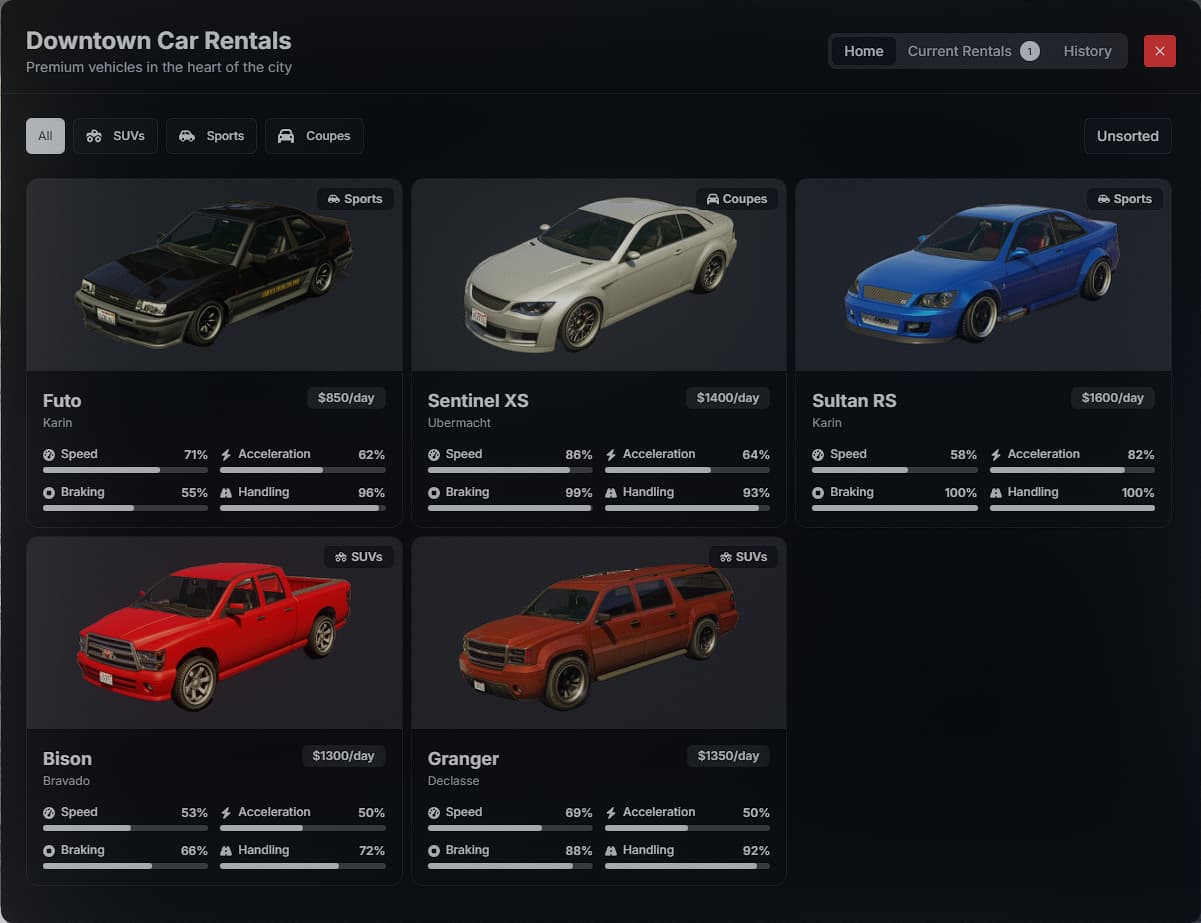The width and height of the screenshot is (1201, 923).
Task: Filter vehicles by Sports
Action: (211, 136)
